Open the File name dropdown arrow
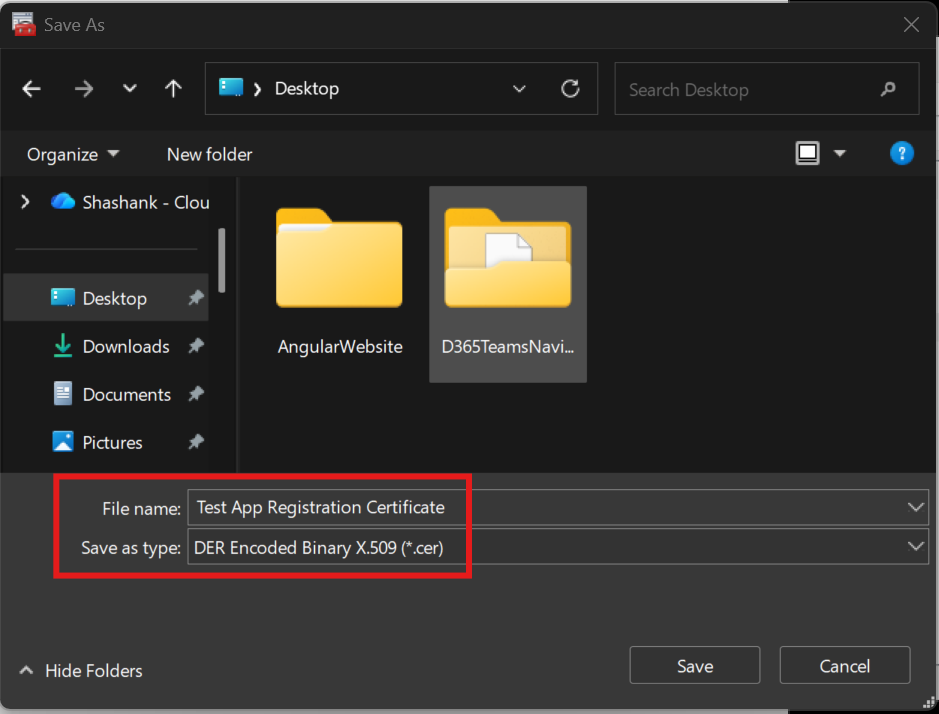939x714 pixels. coord(915,507)
